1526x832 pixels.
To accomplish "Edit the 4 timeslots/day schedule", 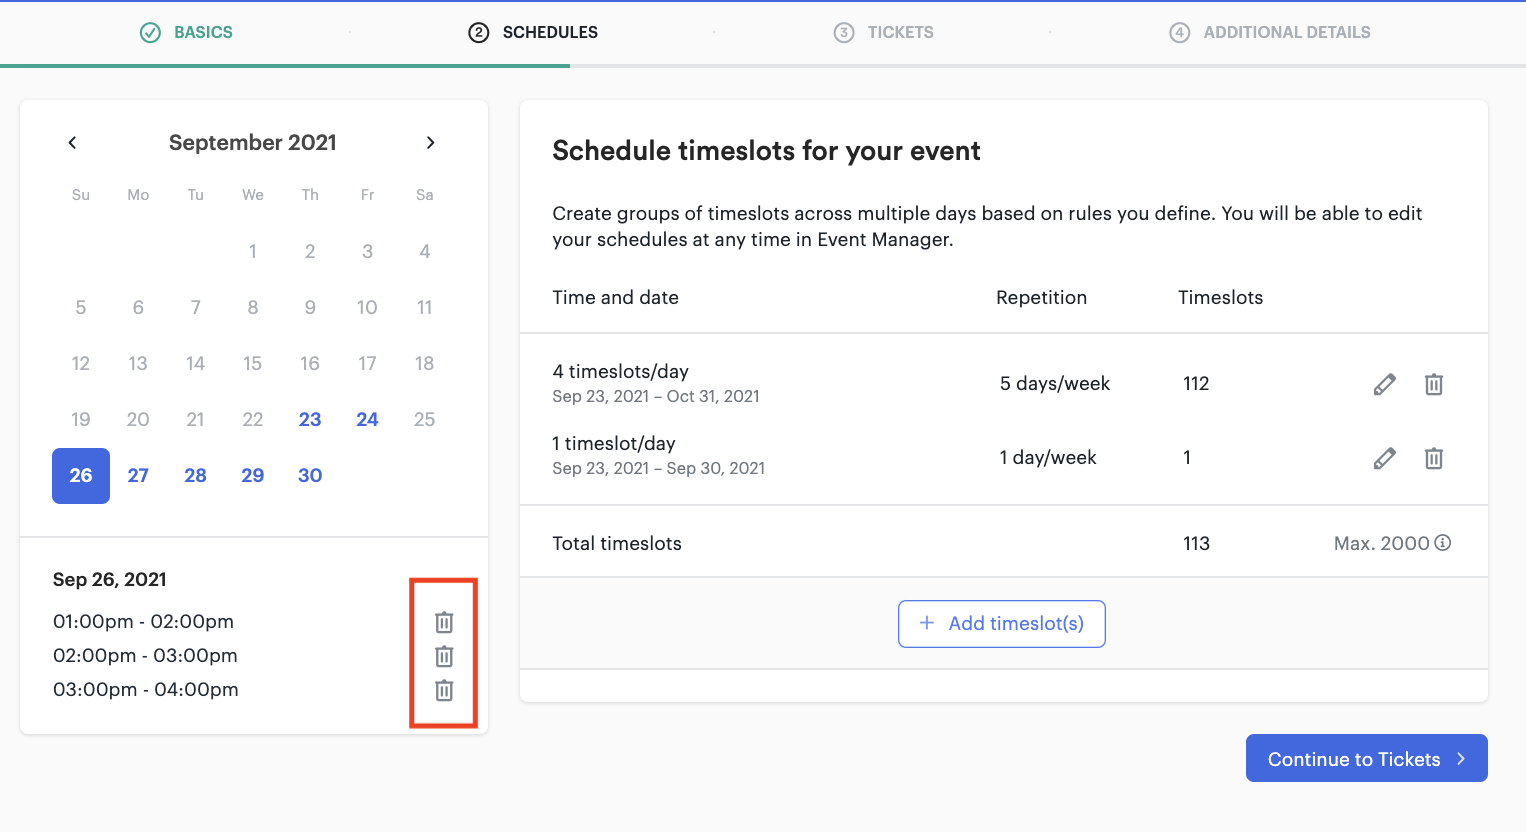I will click(1384, 384).
